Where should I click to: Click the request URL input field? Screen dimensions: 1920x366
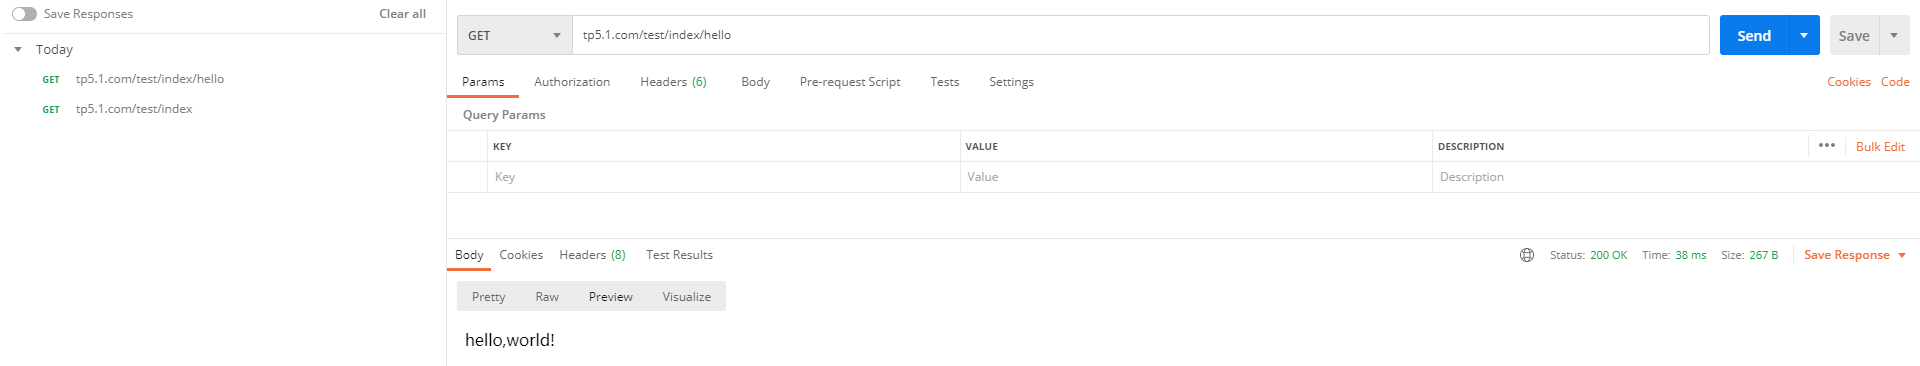(x=1141, y=35)
